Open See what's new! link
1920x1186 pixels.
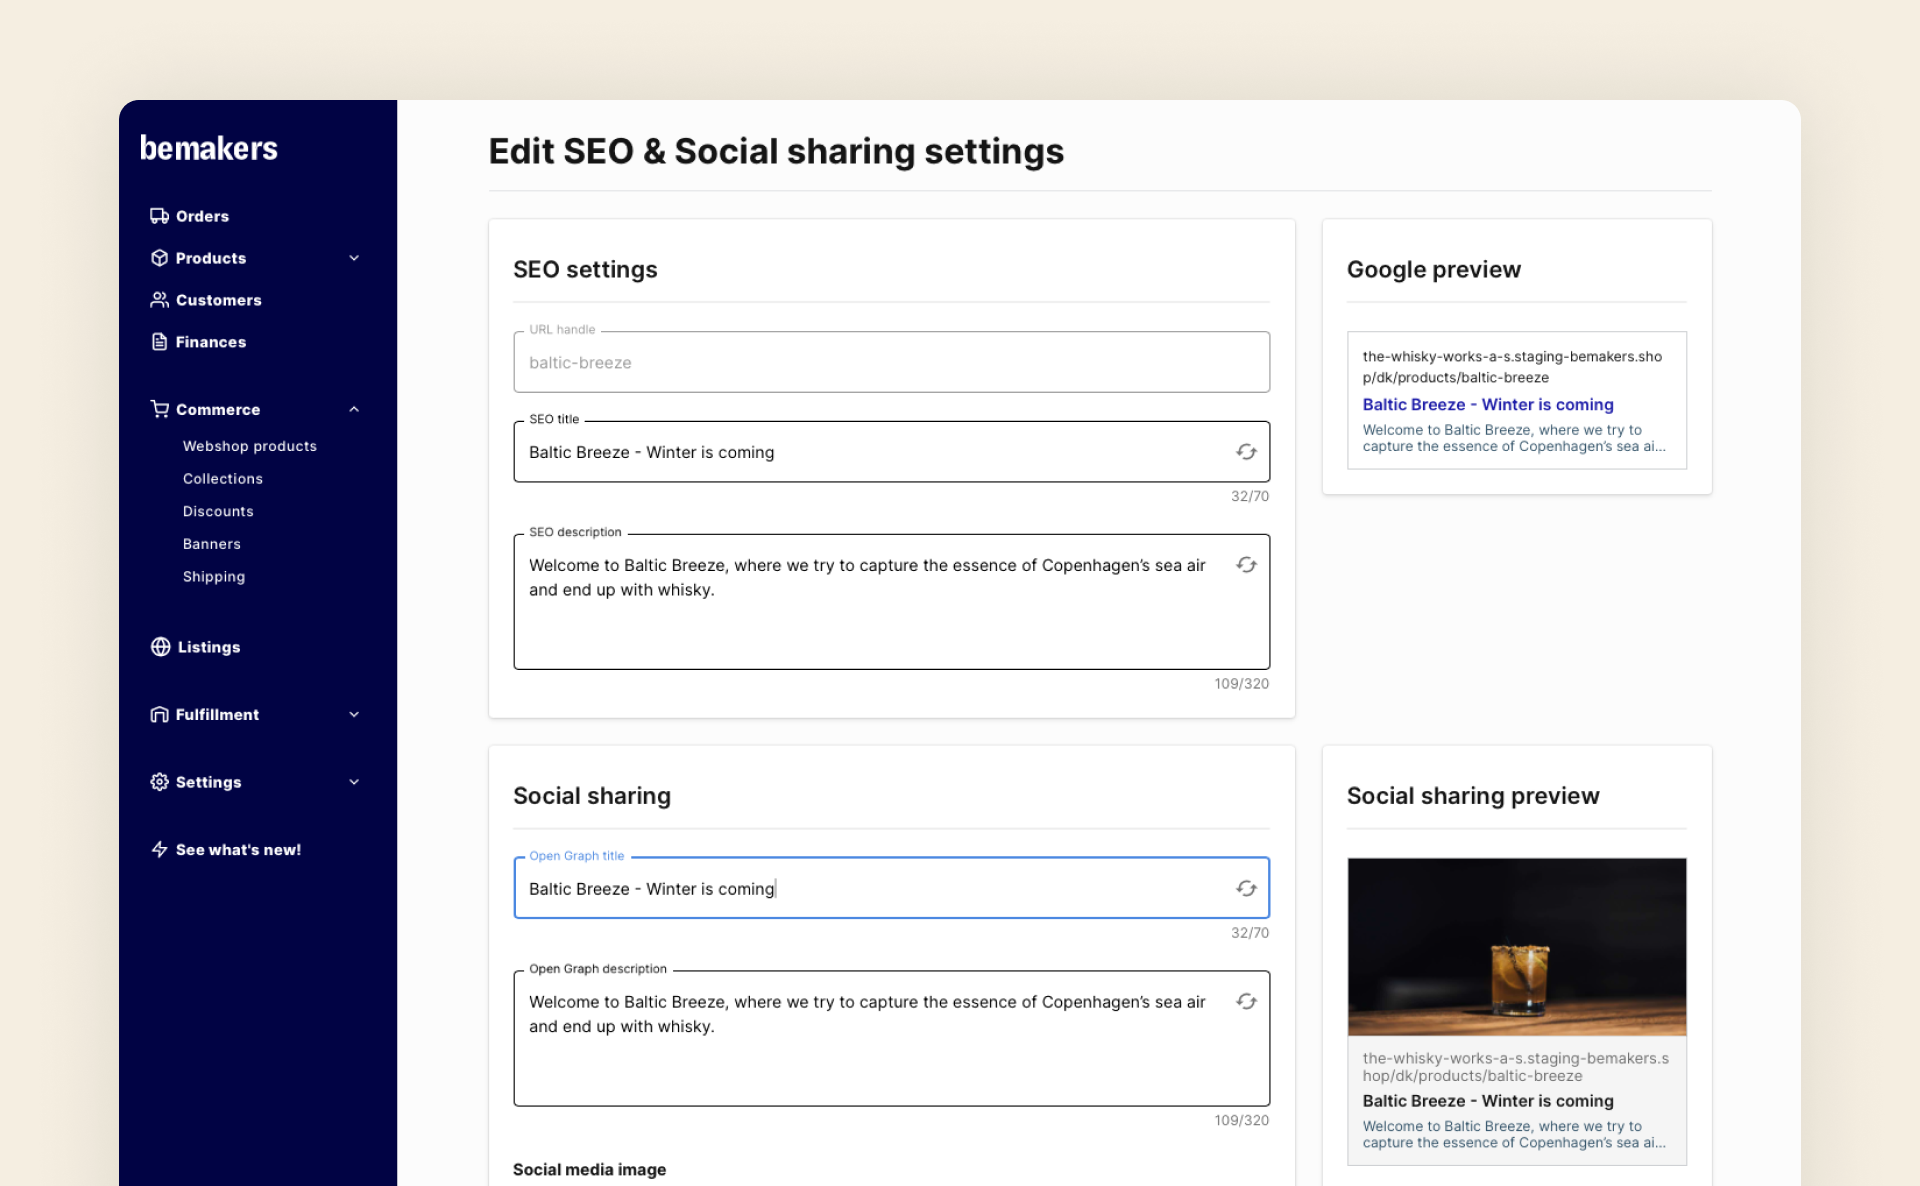click(238, 850)
